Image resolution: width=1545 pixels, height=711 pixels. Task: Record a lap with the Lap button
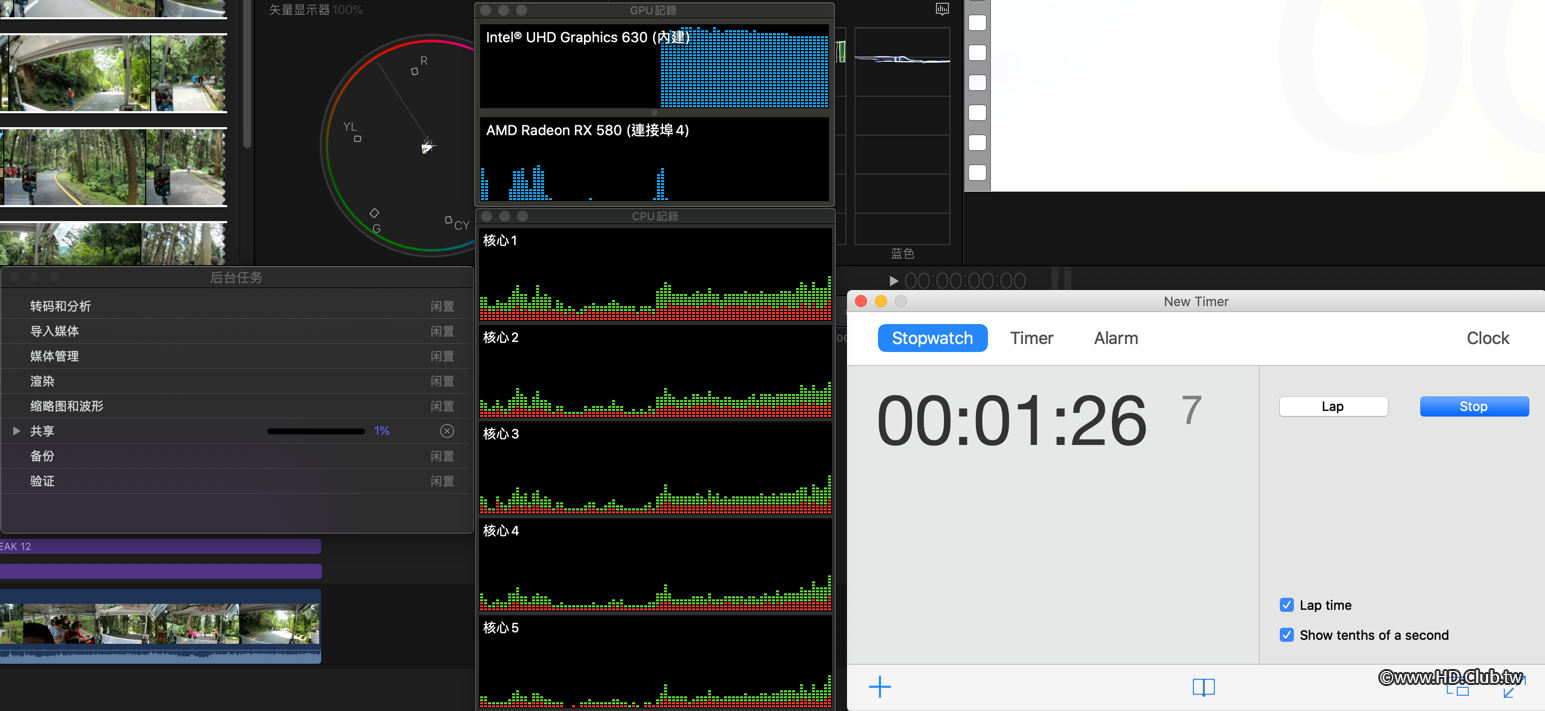(x=1333, y=406)
